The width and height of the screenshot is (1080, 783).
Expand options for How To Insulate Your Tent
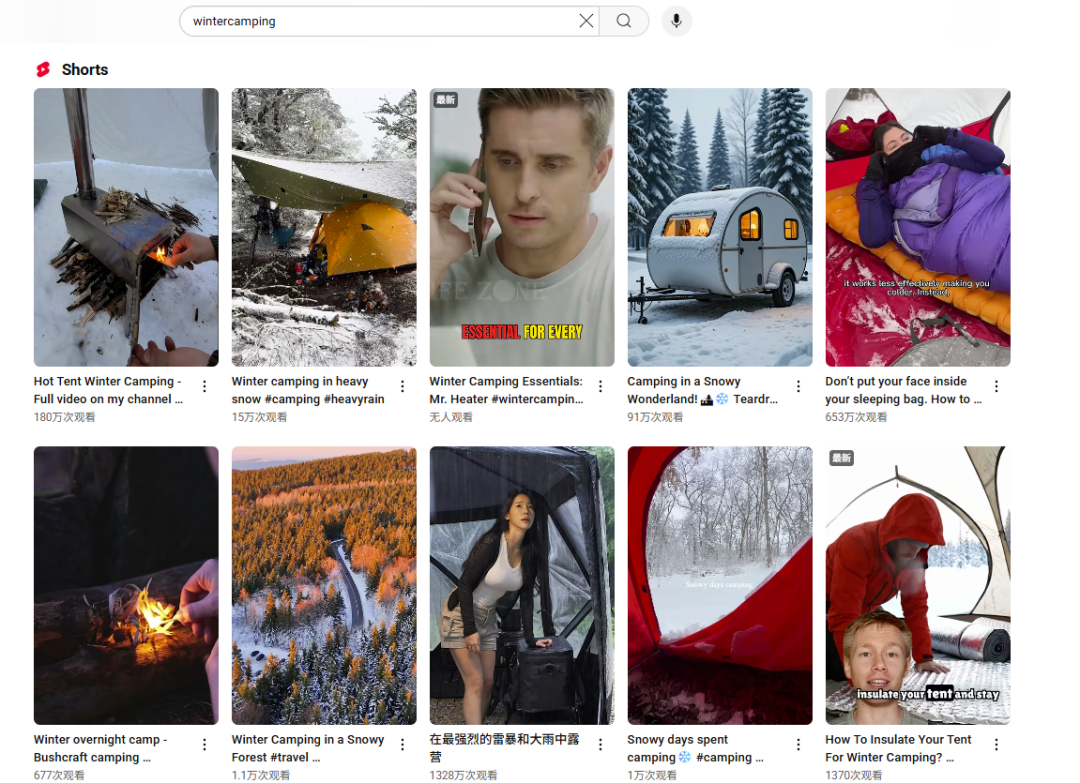click(x=996, y=745)
